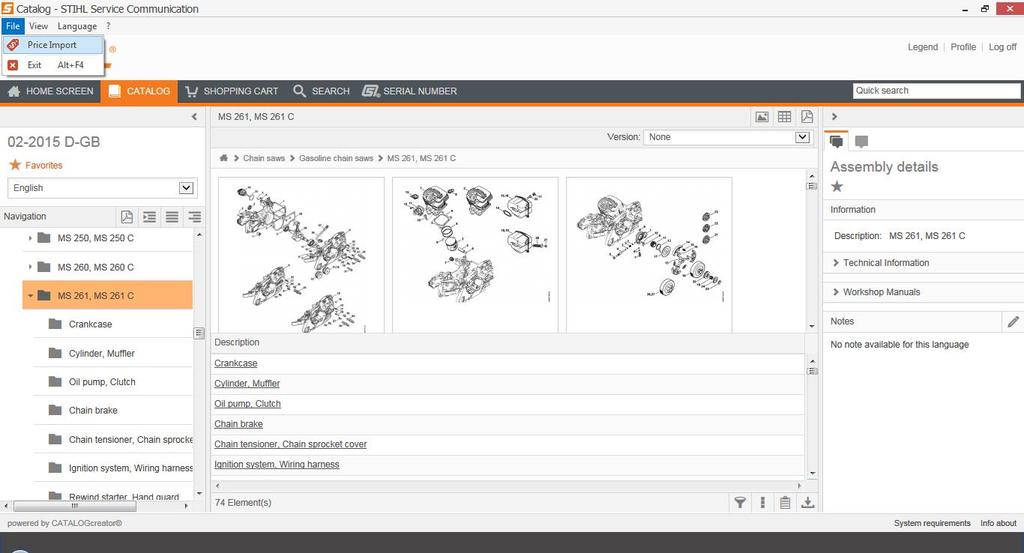Screen dimensions: 1024x553
Task: Click the clipboard icon in footer
Action: [x=785, y=503]
